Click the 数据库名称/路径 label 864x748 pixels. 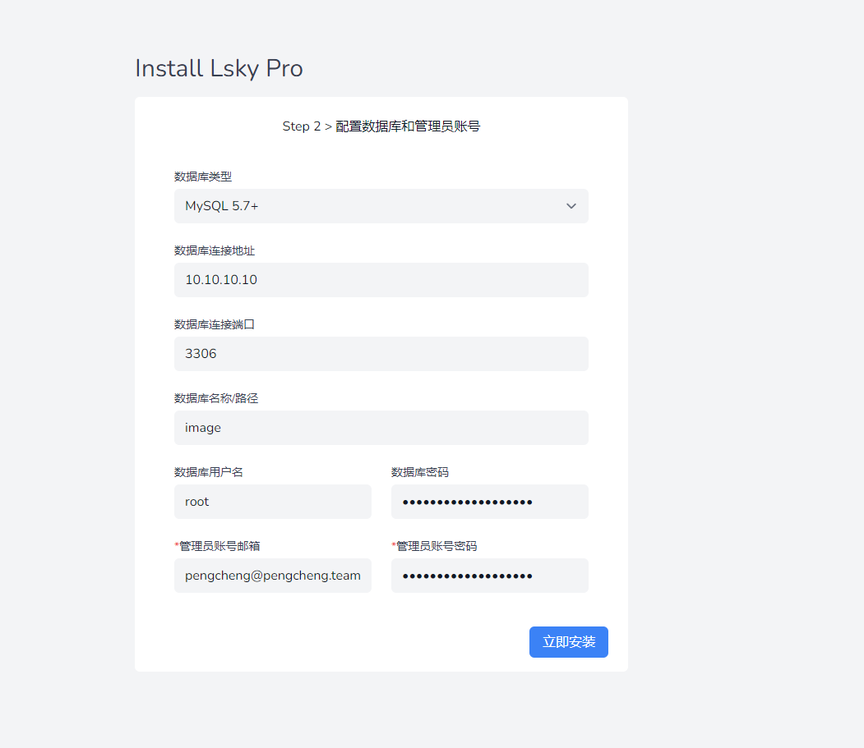216,399
